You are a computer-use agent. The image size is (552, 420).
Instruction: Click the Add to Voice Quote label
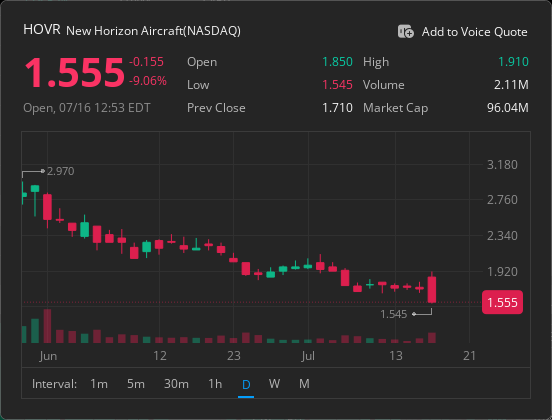(474, 32)
